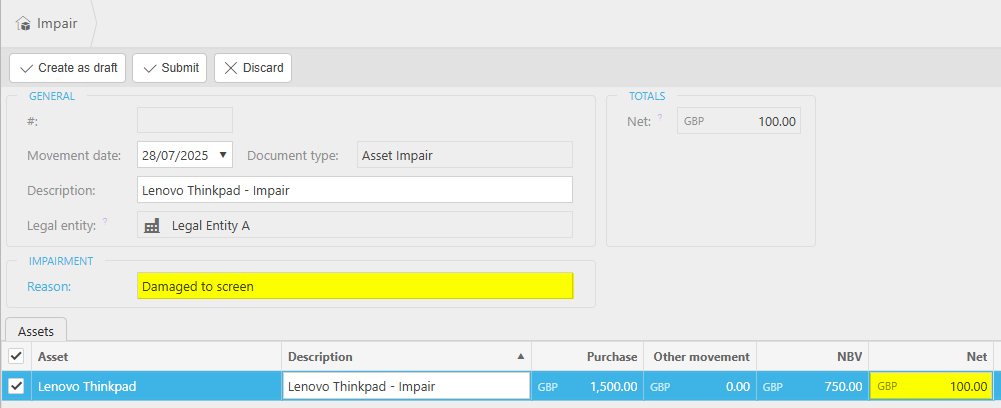Click the Legal entity building icon

click(152, 226)
